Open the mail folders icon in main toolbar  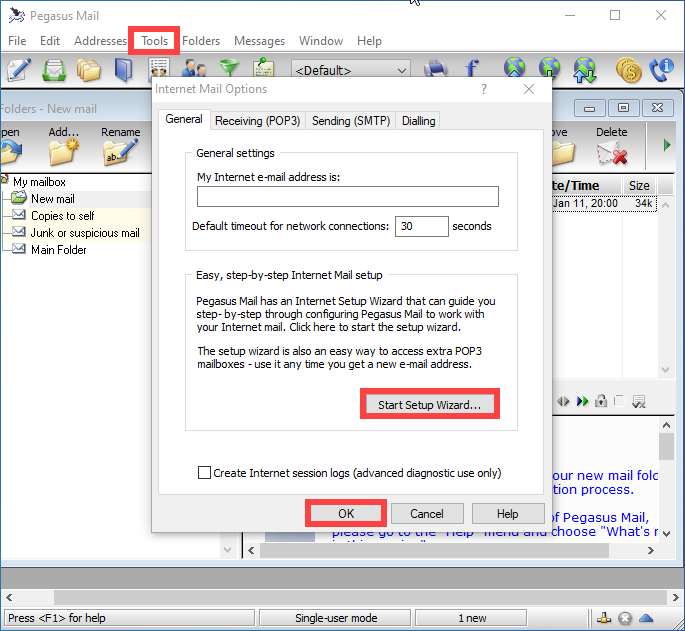point(89,70)
